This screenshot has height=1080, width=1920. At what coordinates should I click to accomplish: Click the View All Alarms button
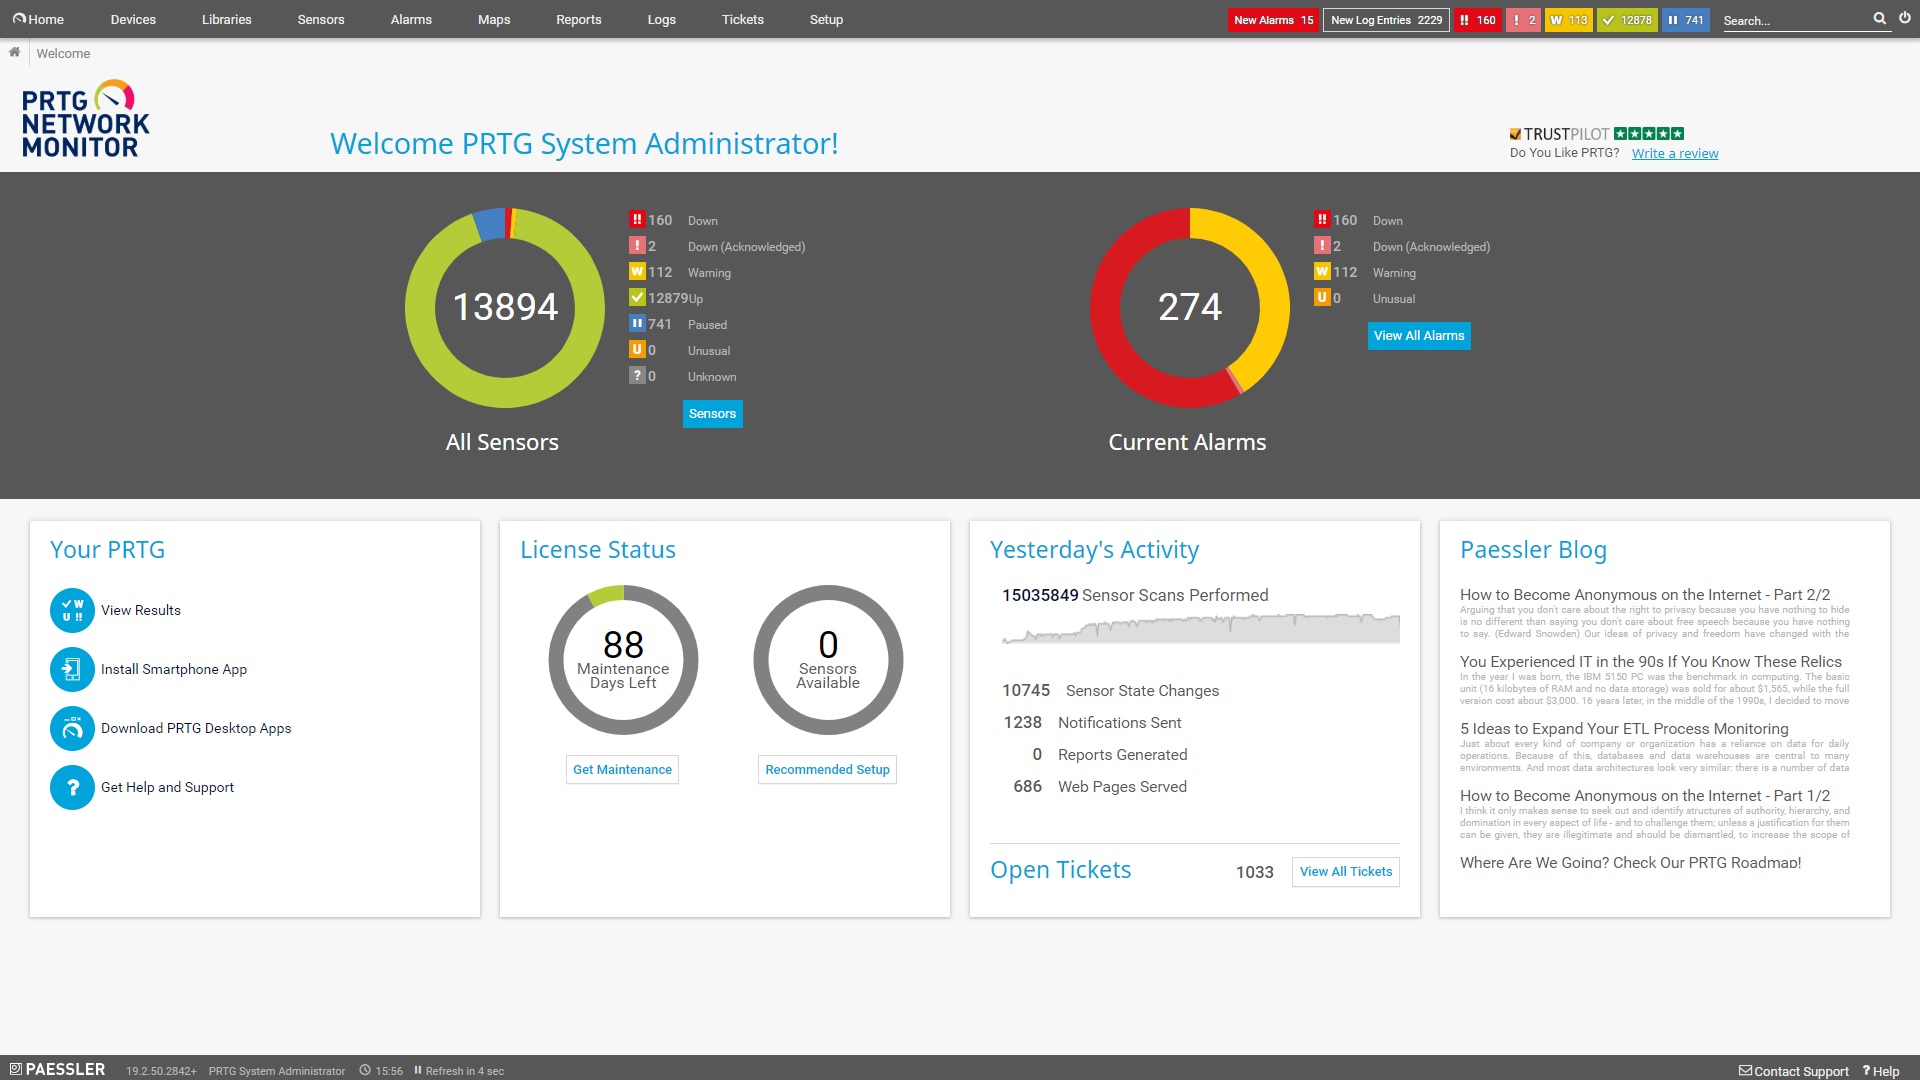point(1419,336)
